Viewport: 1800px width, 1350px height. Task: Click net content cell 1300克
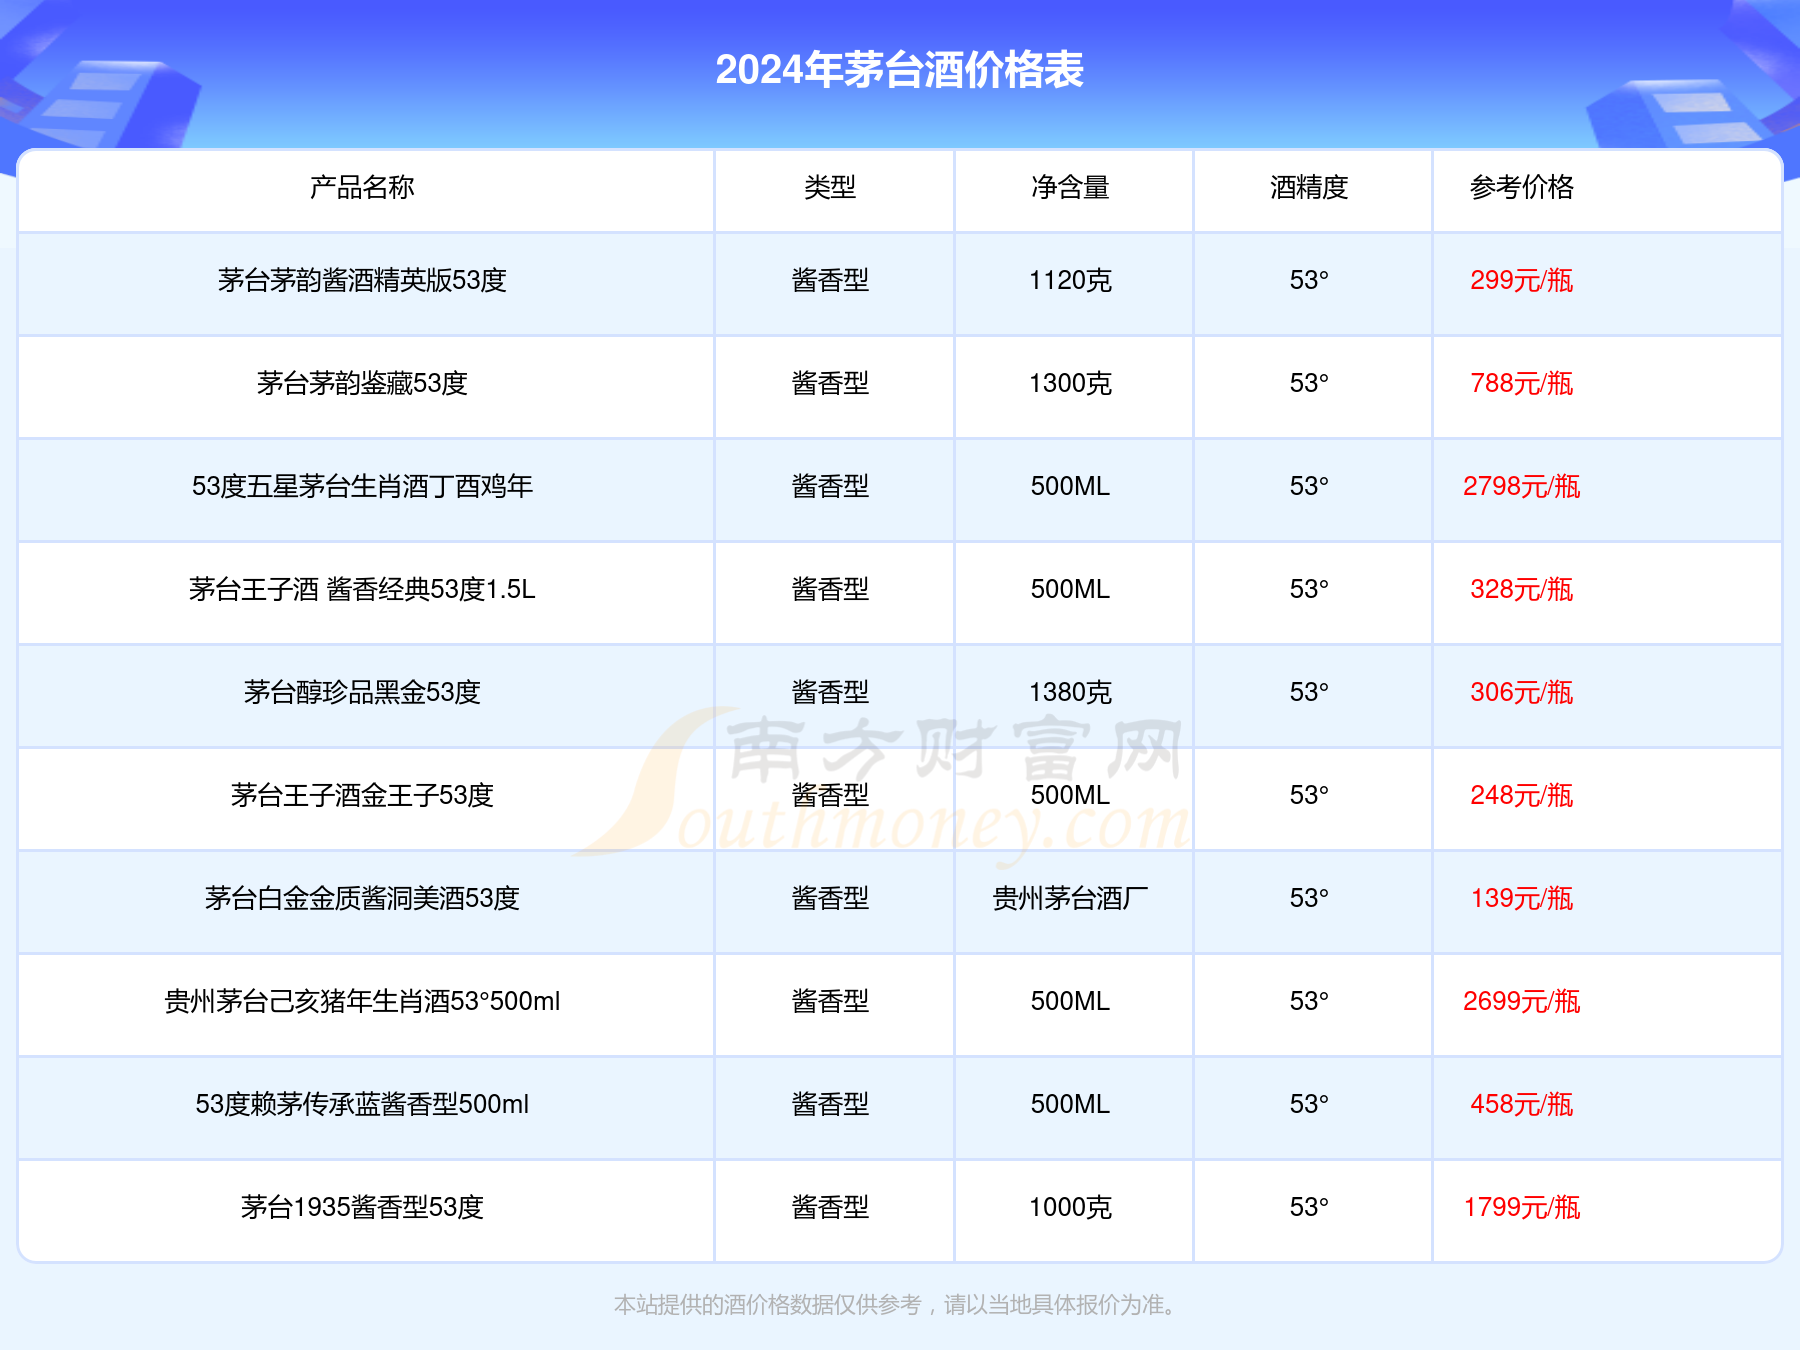click(1070, 383)
